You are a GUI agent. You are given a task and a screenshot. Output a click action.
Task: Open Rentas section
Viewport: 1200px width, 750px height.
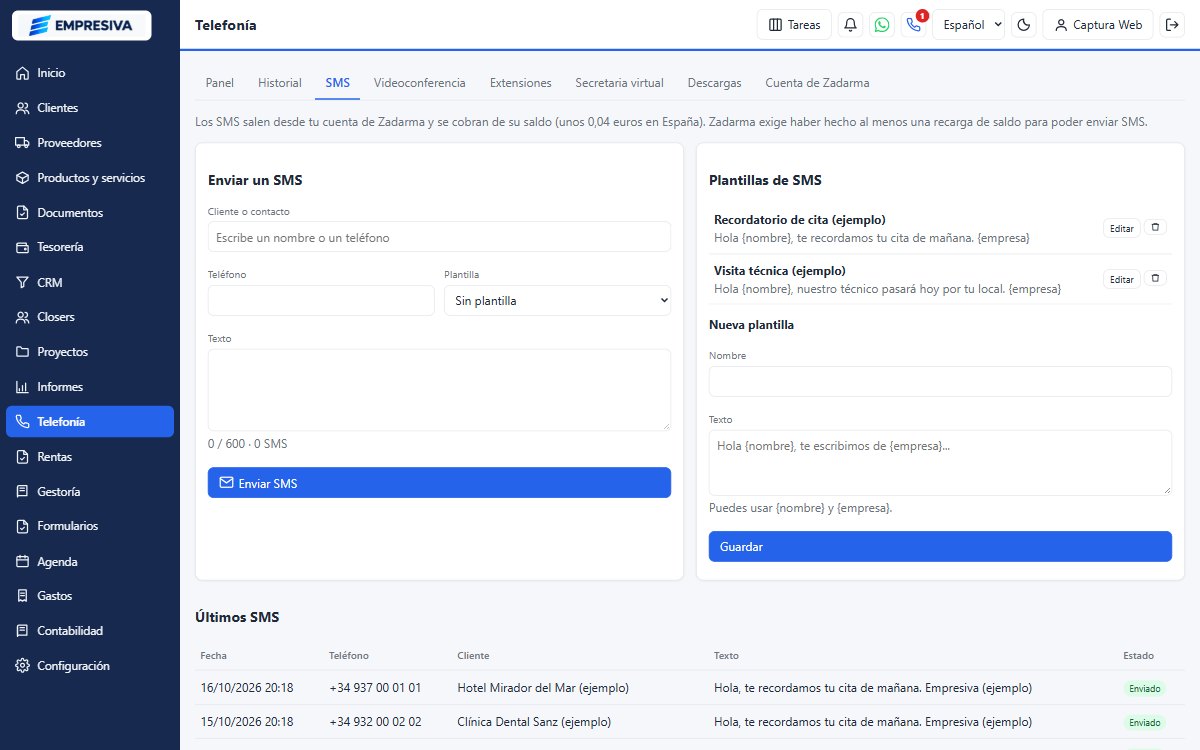(90, 457)
